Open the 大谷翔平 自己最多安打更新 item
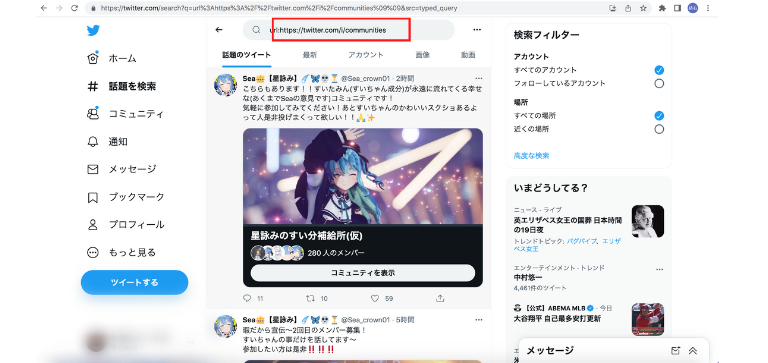768x363 pixels. [x=557, y=319]
